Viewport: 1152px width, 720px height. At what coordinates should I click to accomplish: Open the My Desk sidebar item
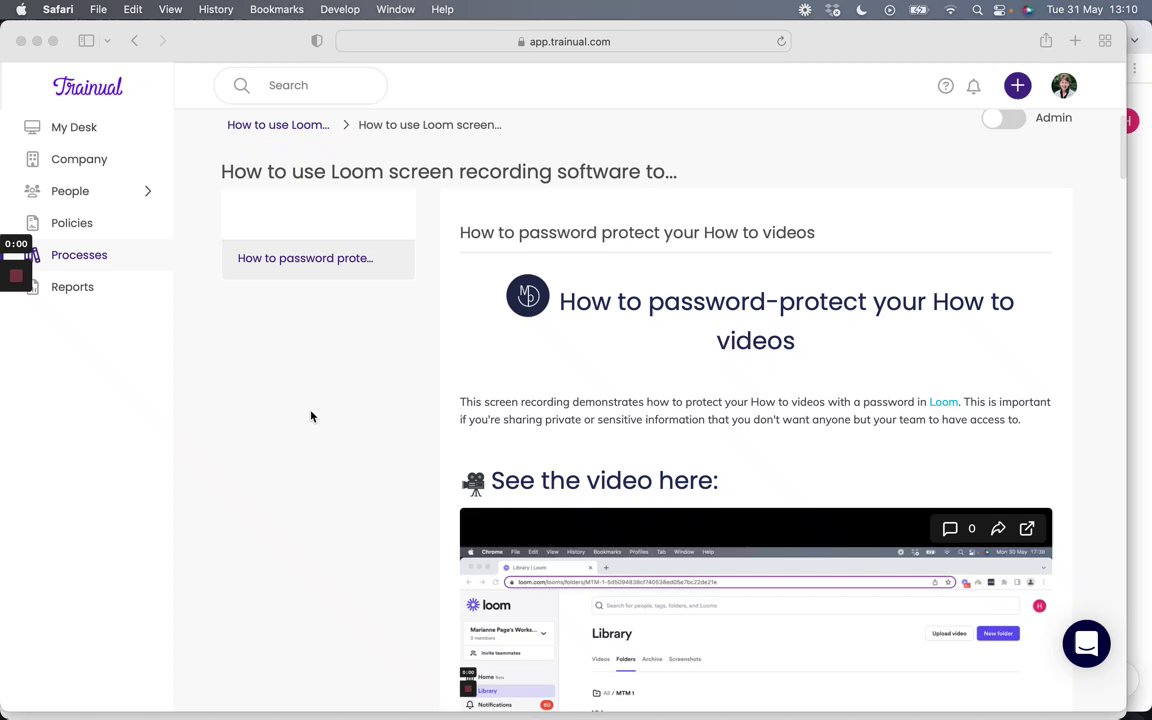pos(73,127)
